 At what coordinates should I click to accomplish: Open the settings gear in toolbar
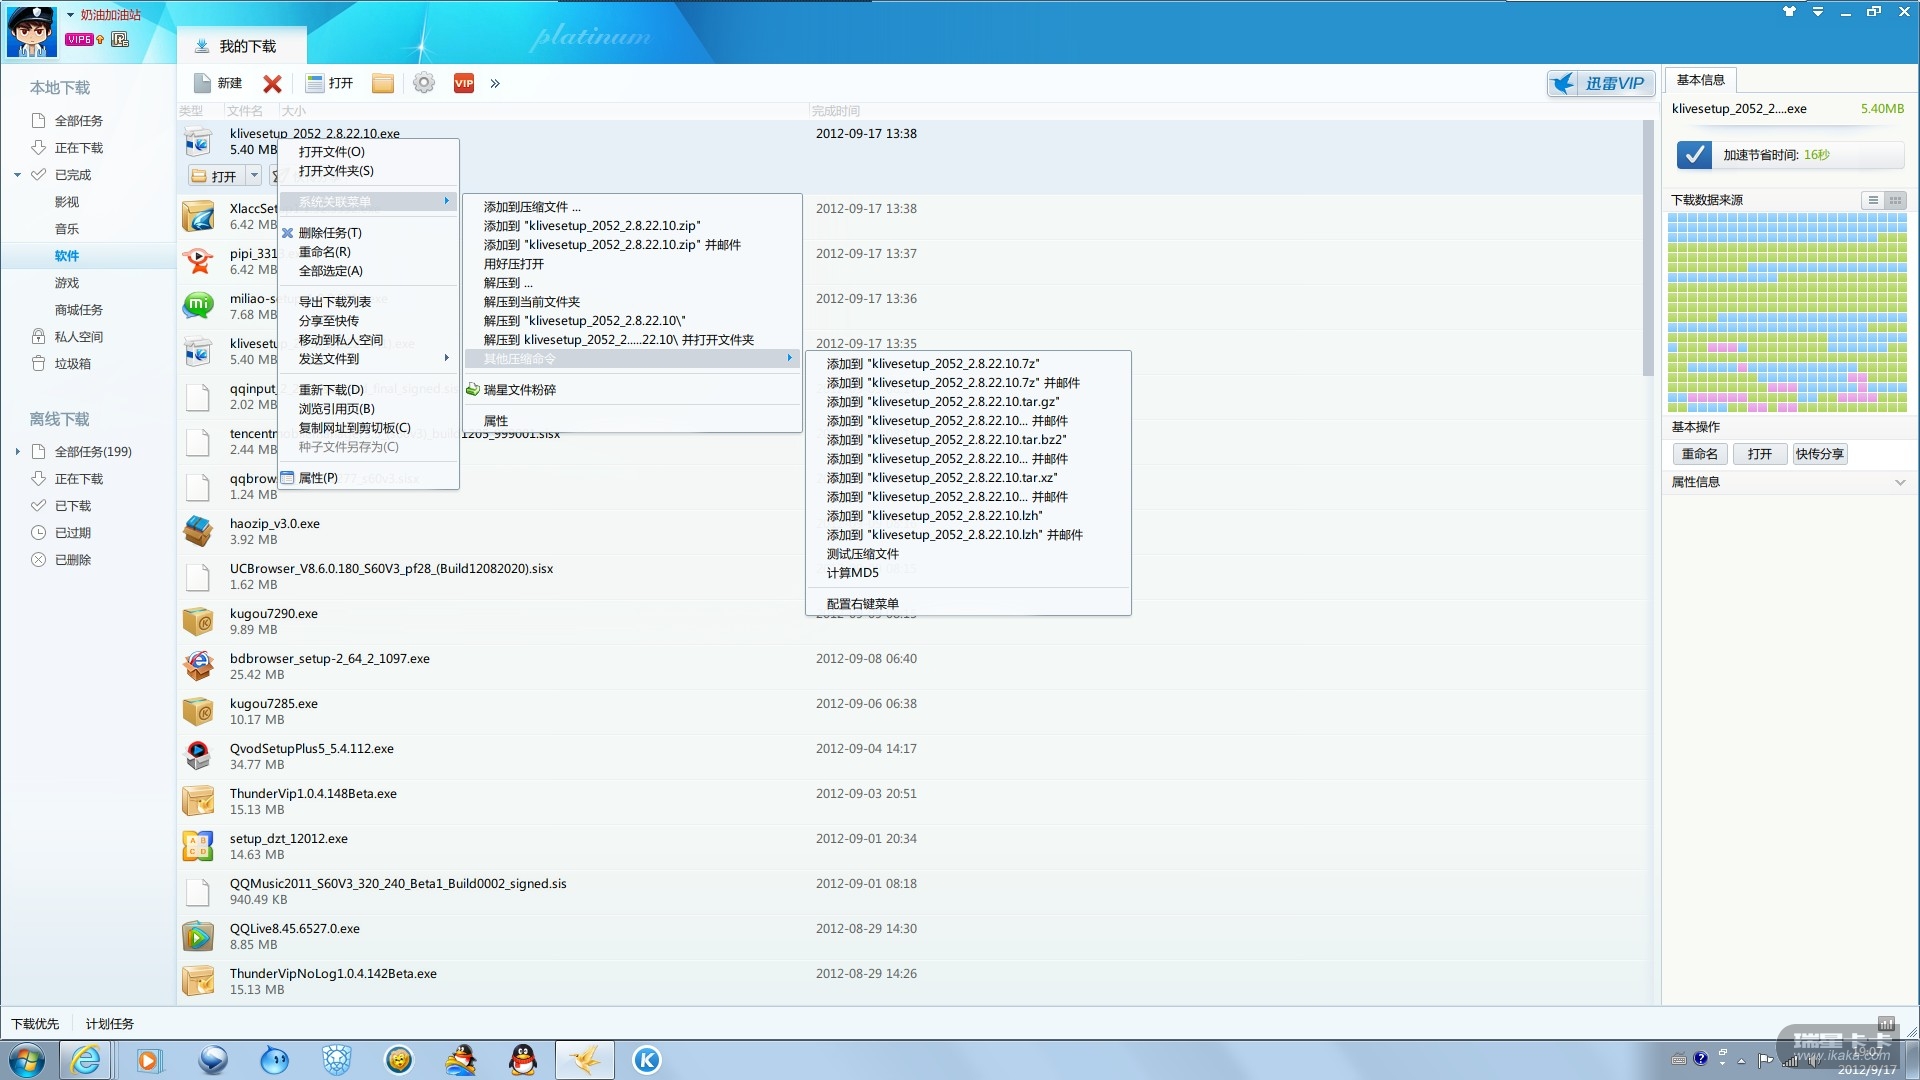424,83
